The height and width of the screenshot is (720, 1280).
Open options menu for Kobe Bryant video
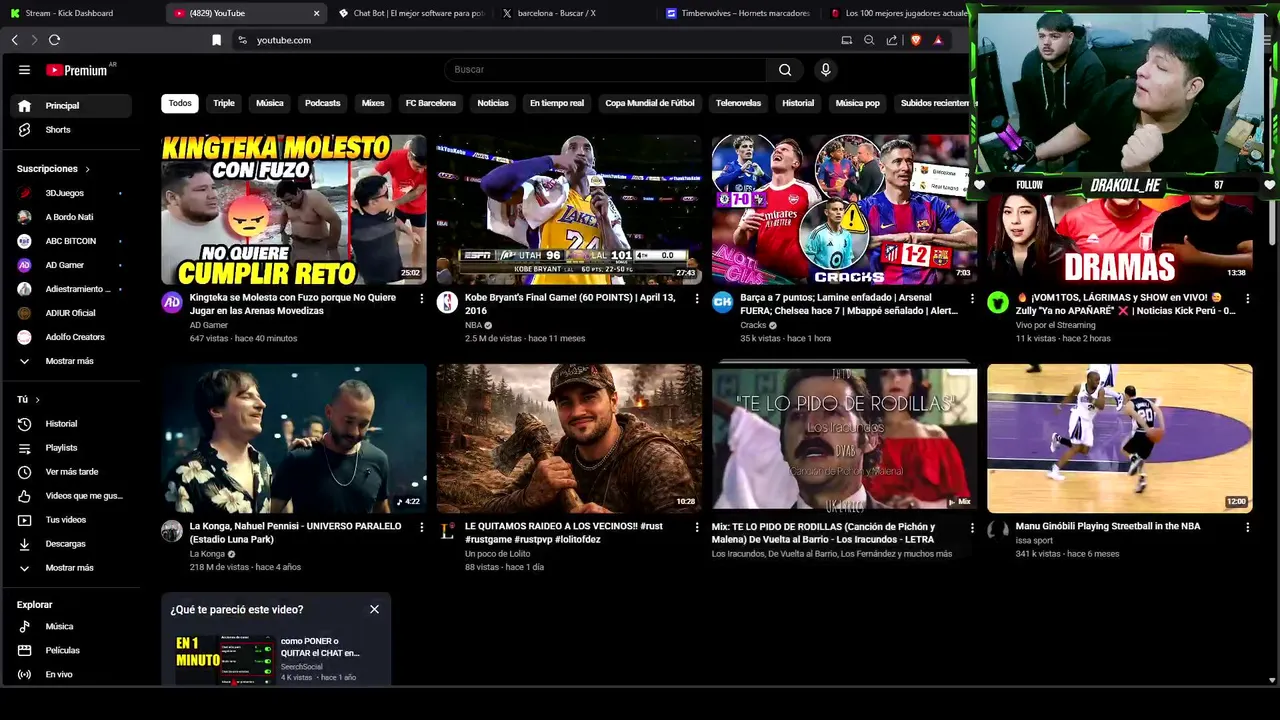697,298
